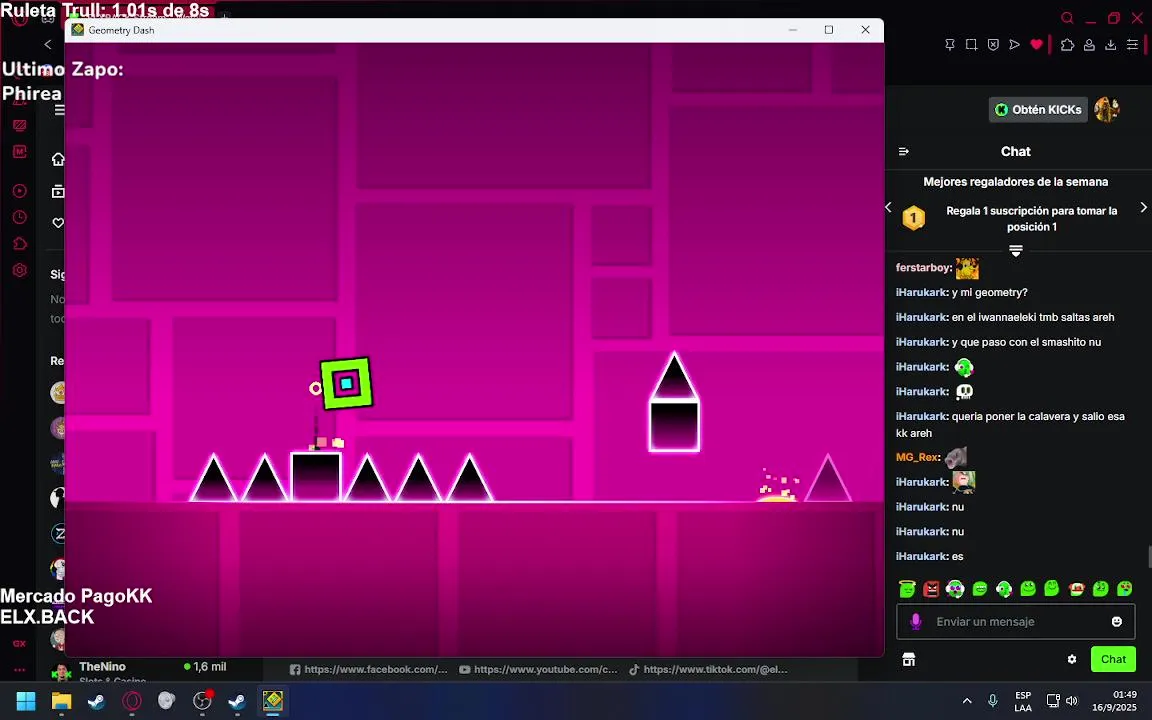Screen dimensions: 1152x720
Task: Click iHarukark next to 'y mi geometry?'
Action: (922, 292)
